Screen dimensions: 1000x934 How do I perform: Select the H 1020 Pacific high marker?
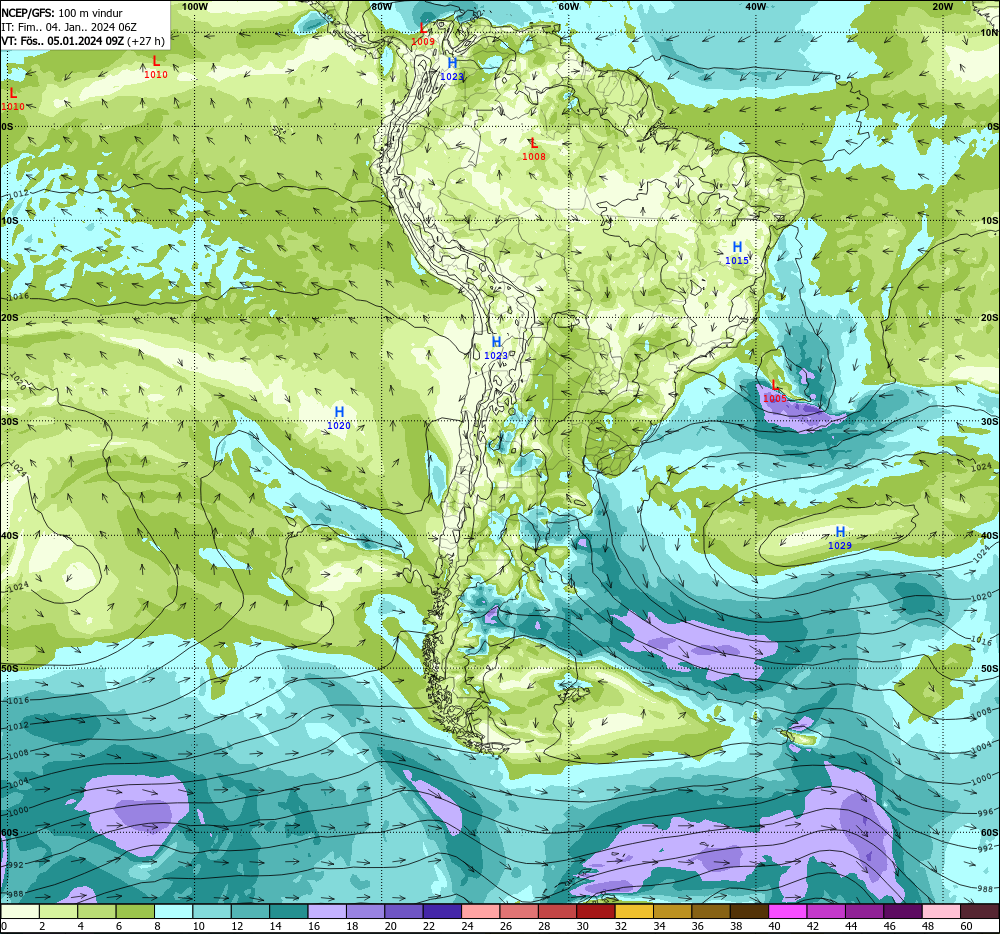coord(339,418)
